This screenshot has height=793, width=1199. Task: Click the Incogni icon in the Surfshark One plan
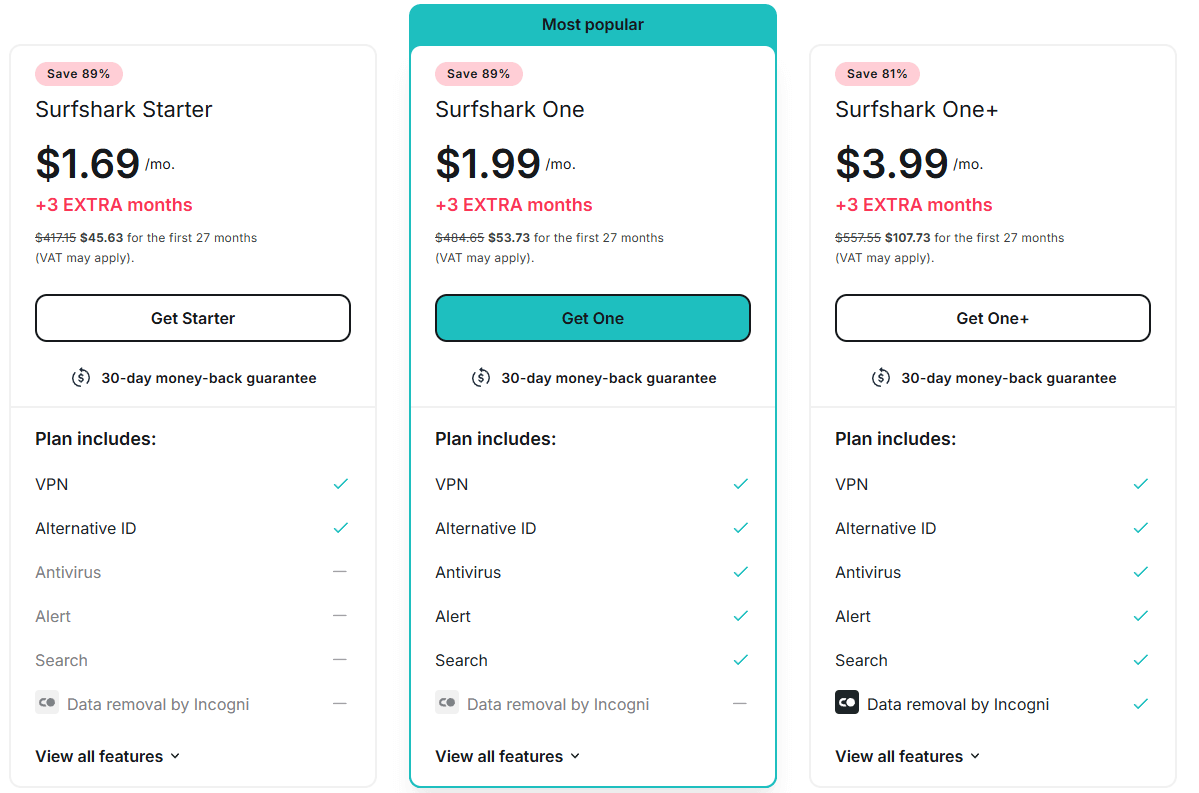pyautogui.click(x=447, y=702)
